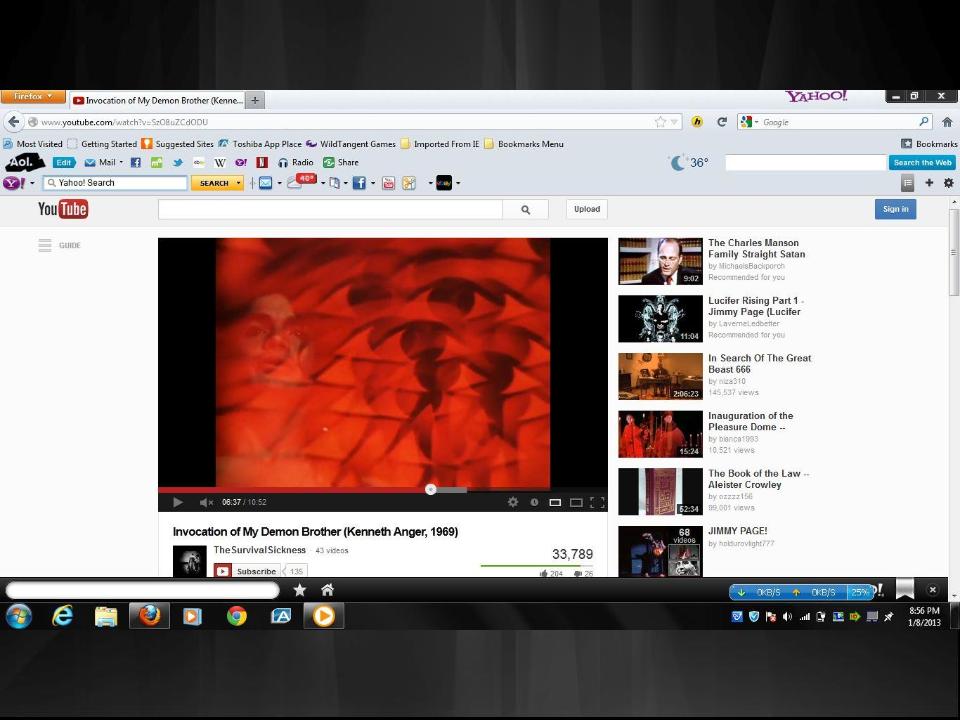Screen dimensions: 960x720
Task: Open the video player settings gear
Action: [x=513, y=502]
